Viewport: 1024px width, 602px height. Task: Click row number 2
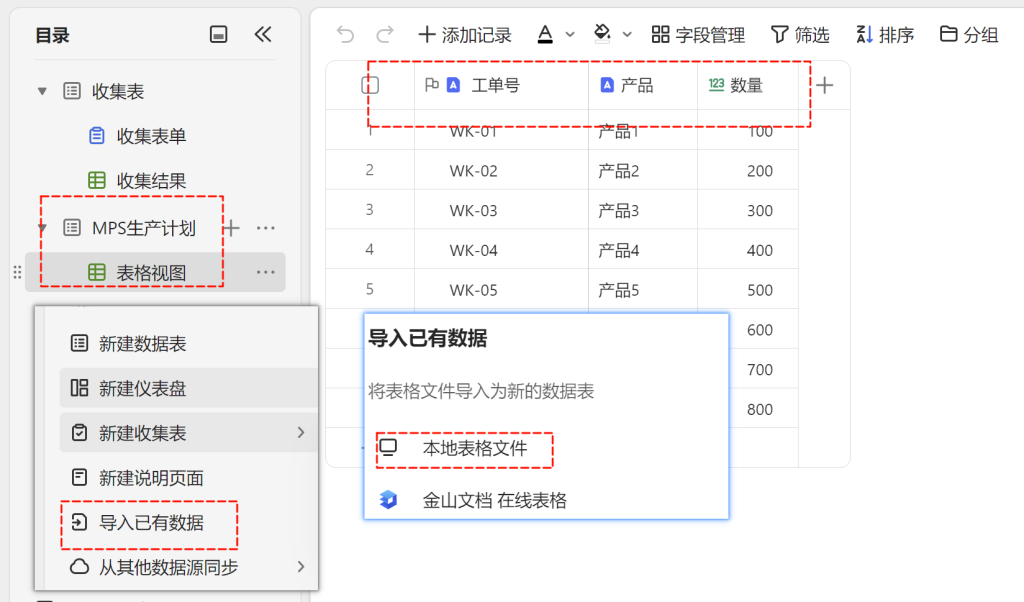370,170
